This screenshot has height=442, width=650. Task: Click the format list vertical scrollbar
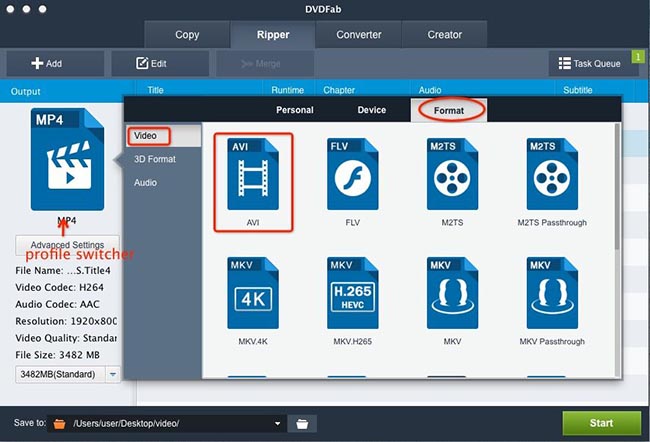click(x=617, y=187)
